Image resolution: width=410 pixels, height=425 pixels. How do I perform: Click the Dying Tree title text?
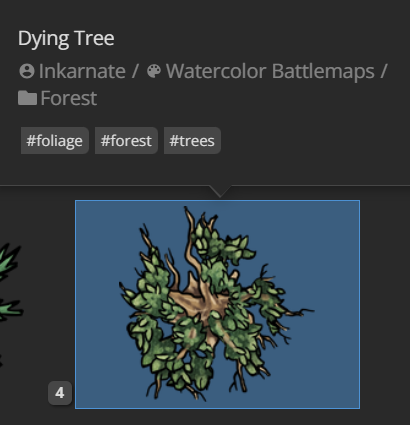[66, 38]
